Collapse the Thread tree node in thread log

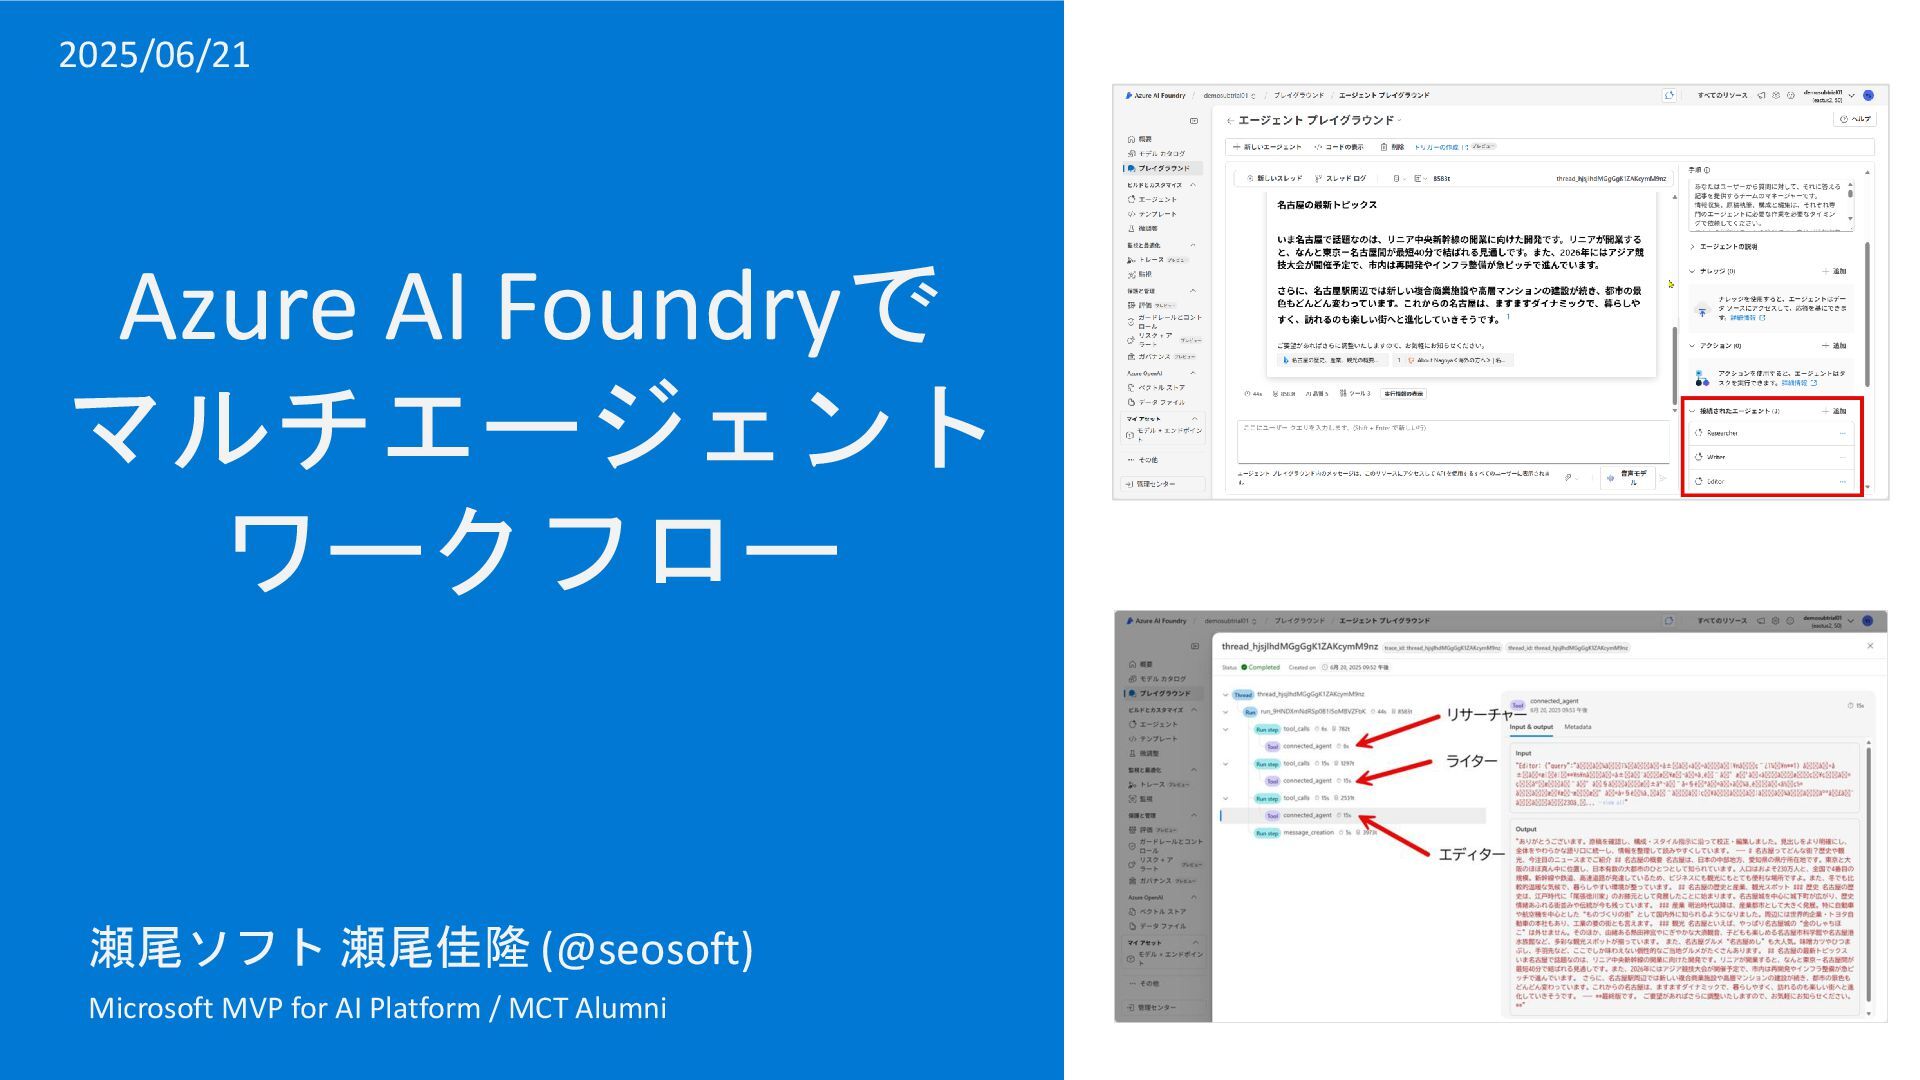pos(1226,694)
